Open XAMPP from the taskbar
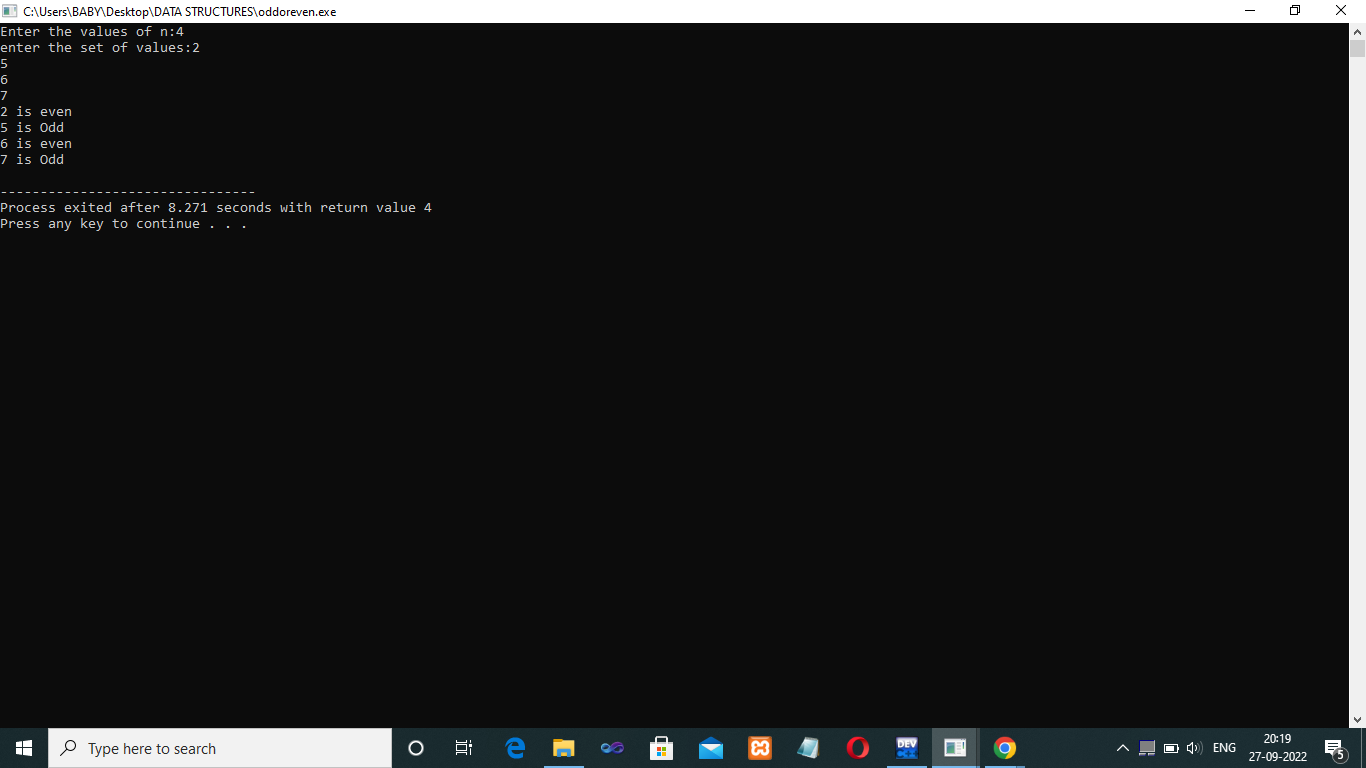Viewport: 1366px width, 768px height. point(760,748)
